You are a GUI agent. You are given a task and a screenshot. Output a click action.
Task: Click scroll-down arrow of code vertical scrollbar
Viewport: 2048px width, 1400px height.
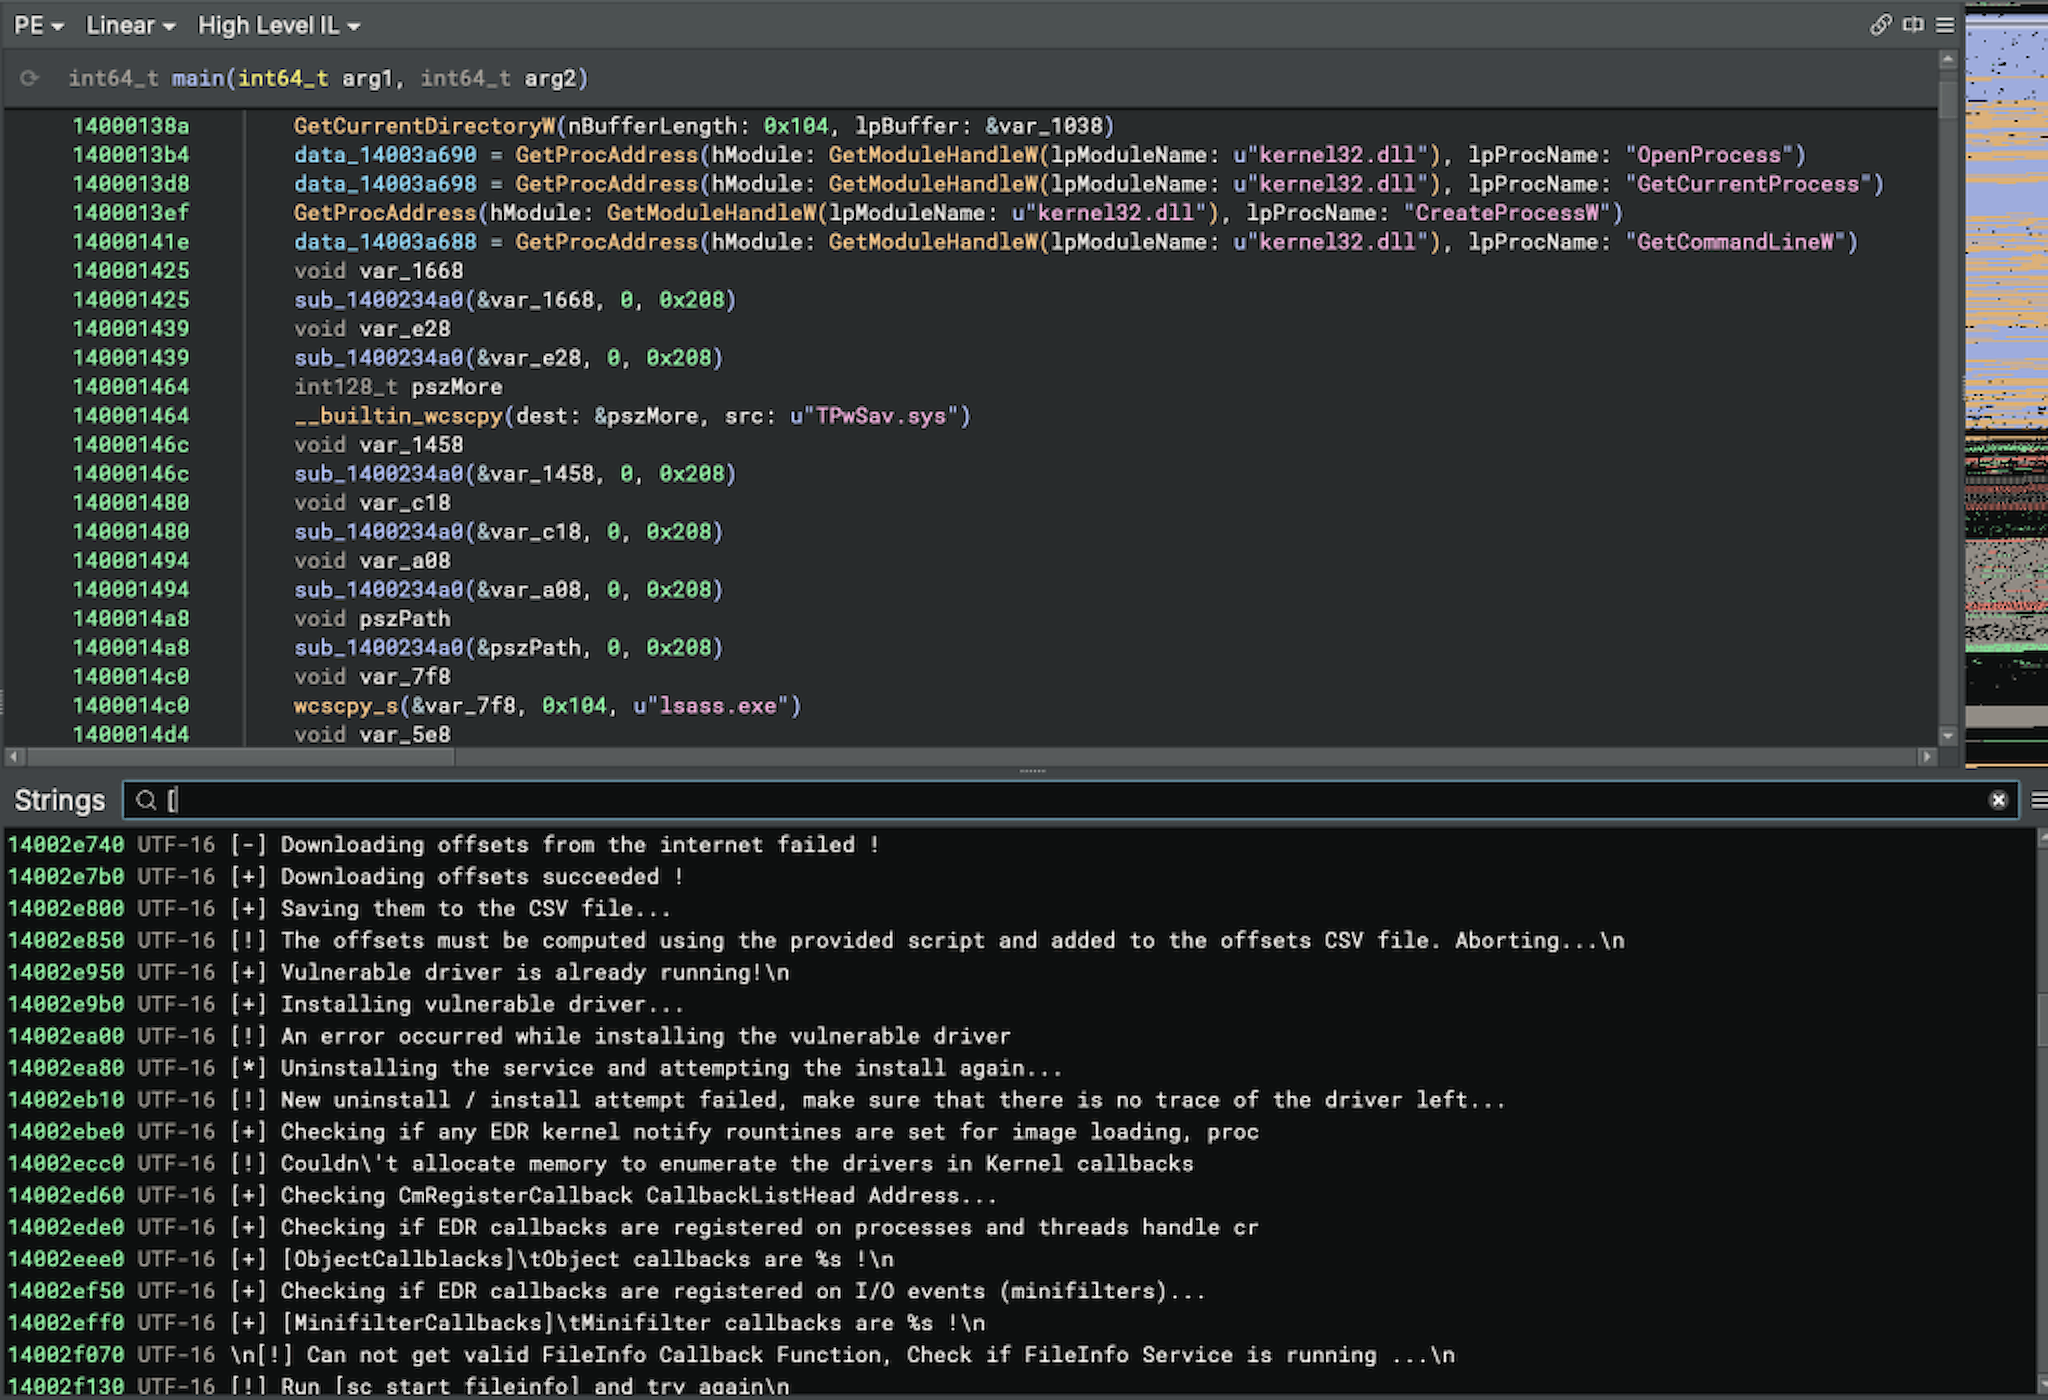pyautogui.click(x=1947, y=735)
